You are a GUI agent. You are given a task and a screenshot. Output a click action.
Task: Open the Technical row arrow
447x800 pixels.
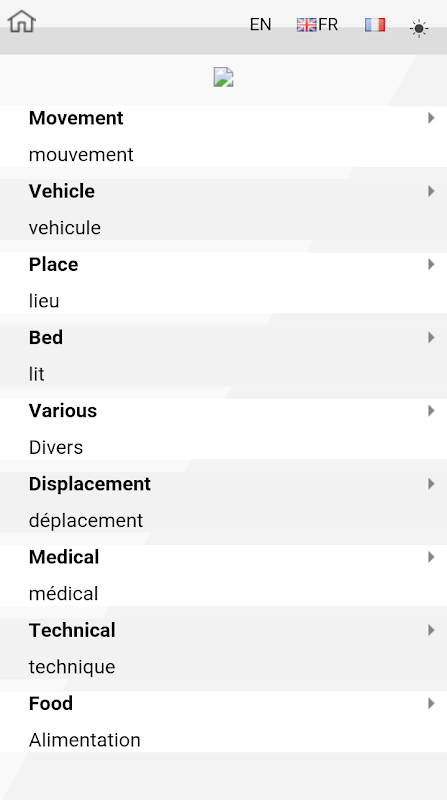(x=431, y=630)
